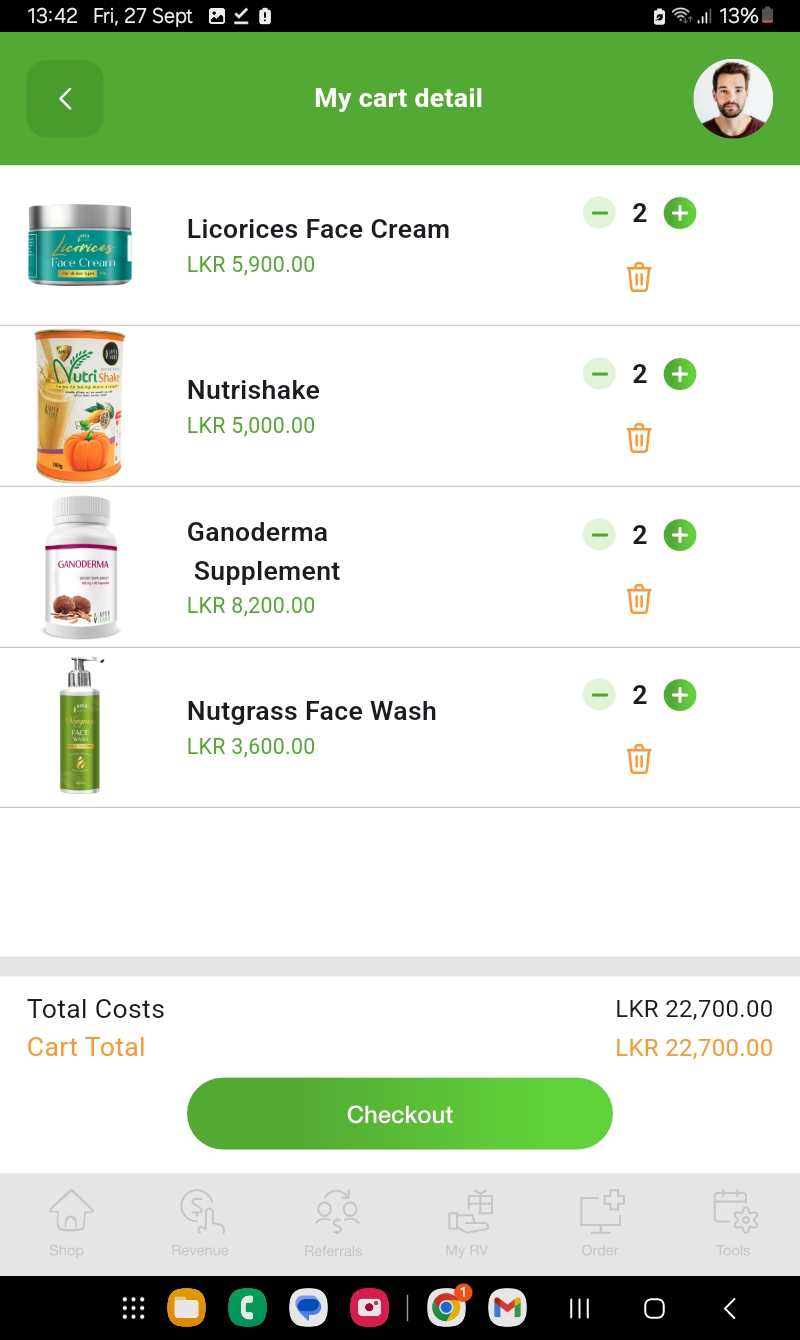This screenshot has width=800, height=1340.
Task: Decrease Nutgrass Face Wash quantity
Action: 599,695
